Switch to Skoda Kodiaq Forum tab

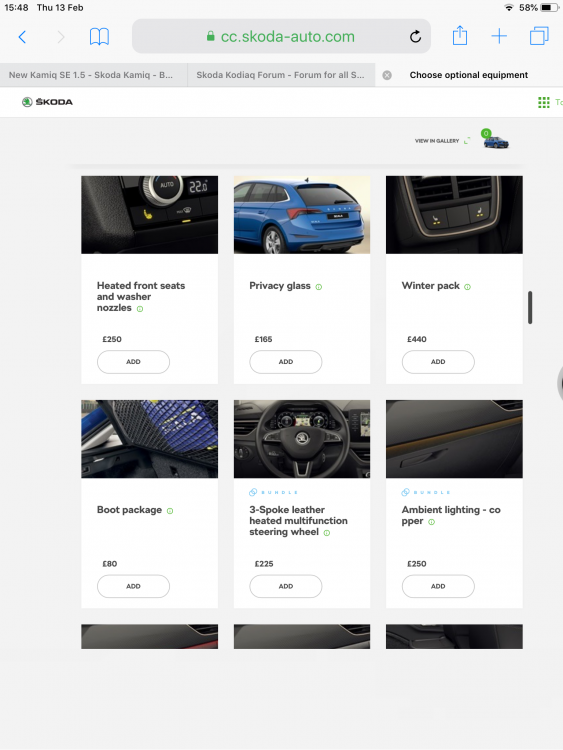tap(281, 75)
